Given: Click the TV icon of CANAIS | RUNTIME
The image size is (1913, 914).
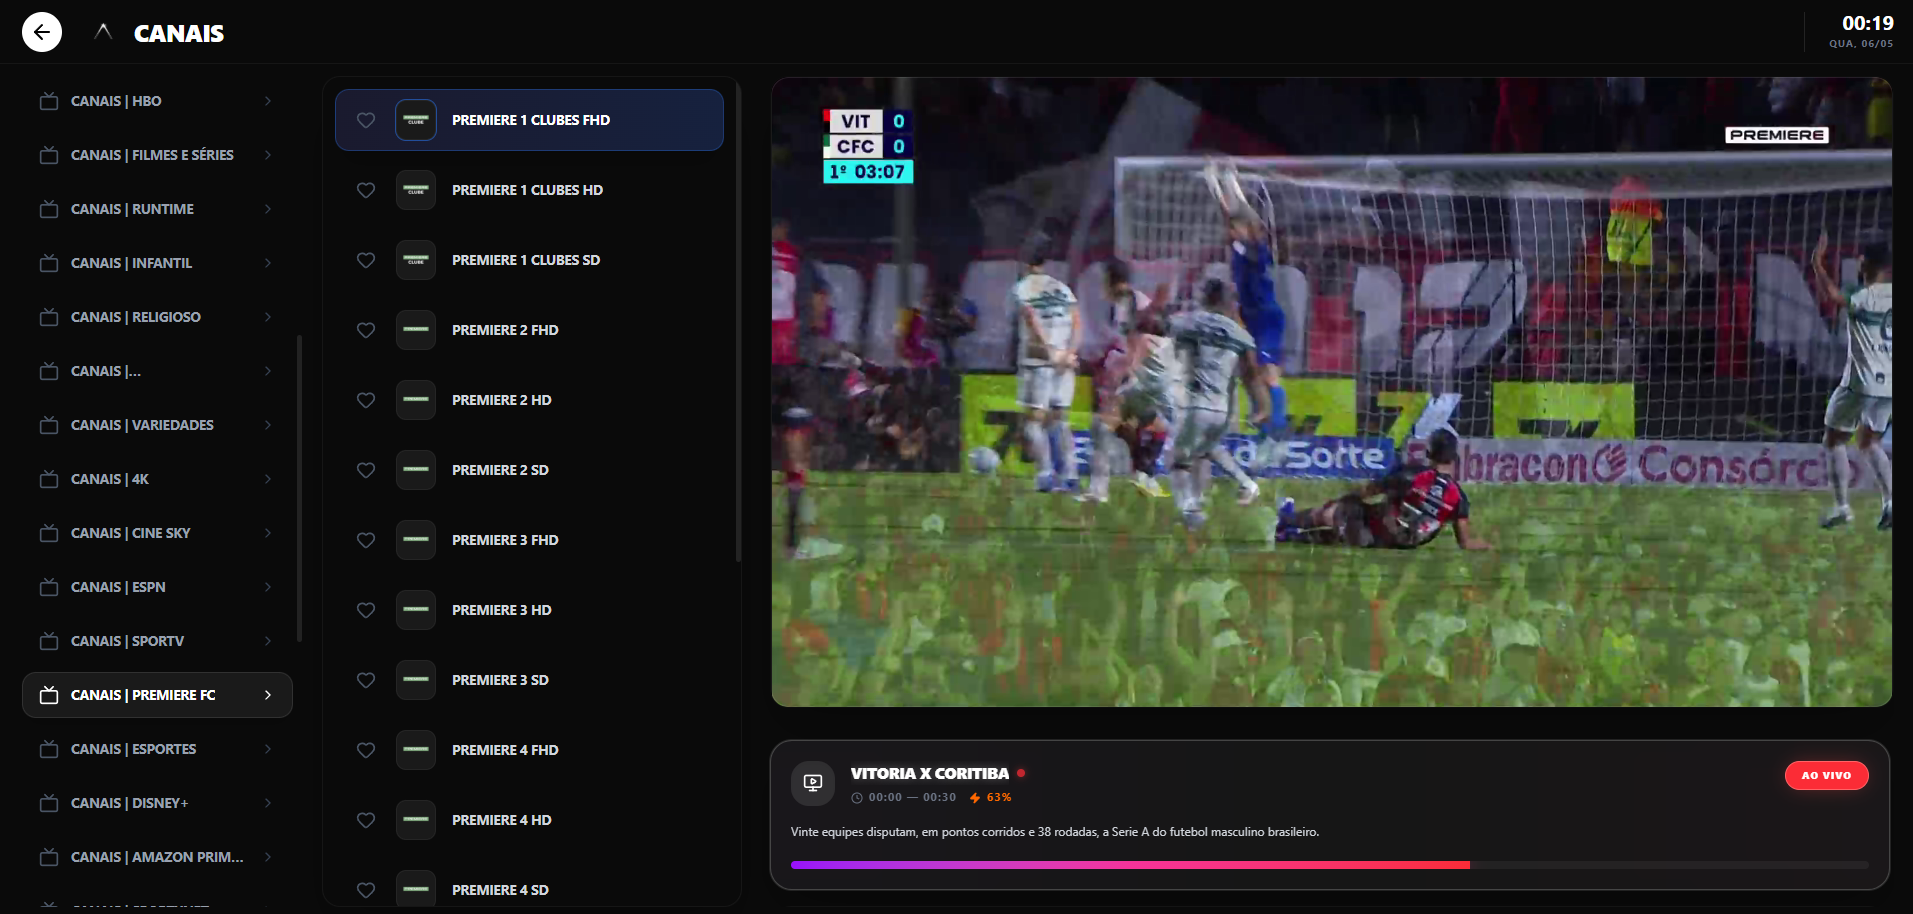Looking at the screenshot, I should tap(48, 209).
